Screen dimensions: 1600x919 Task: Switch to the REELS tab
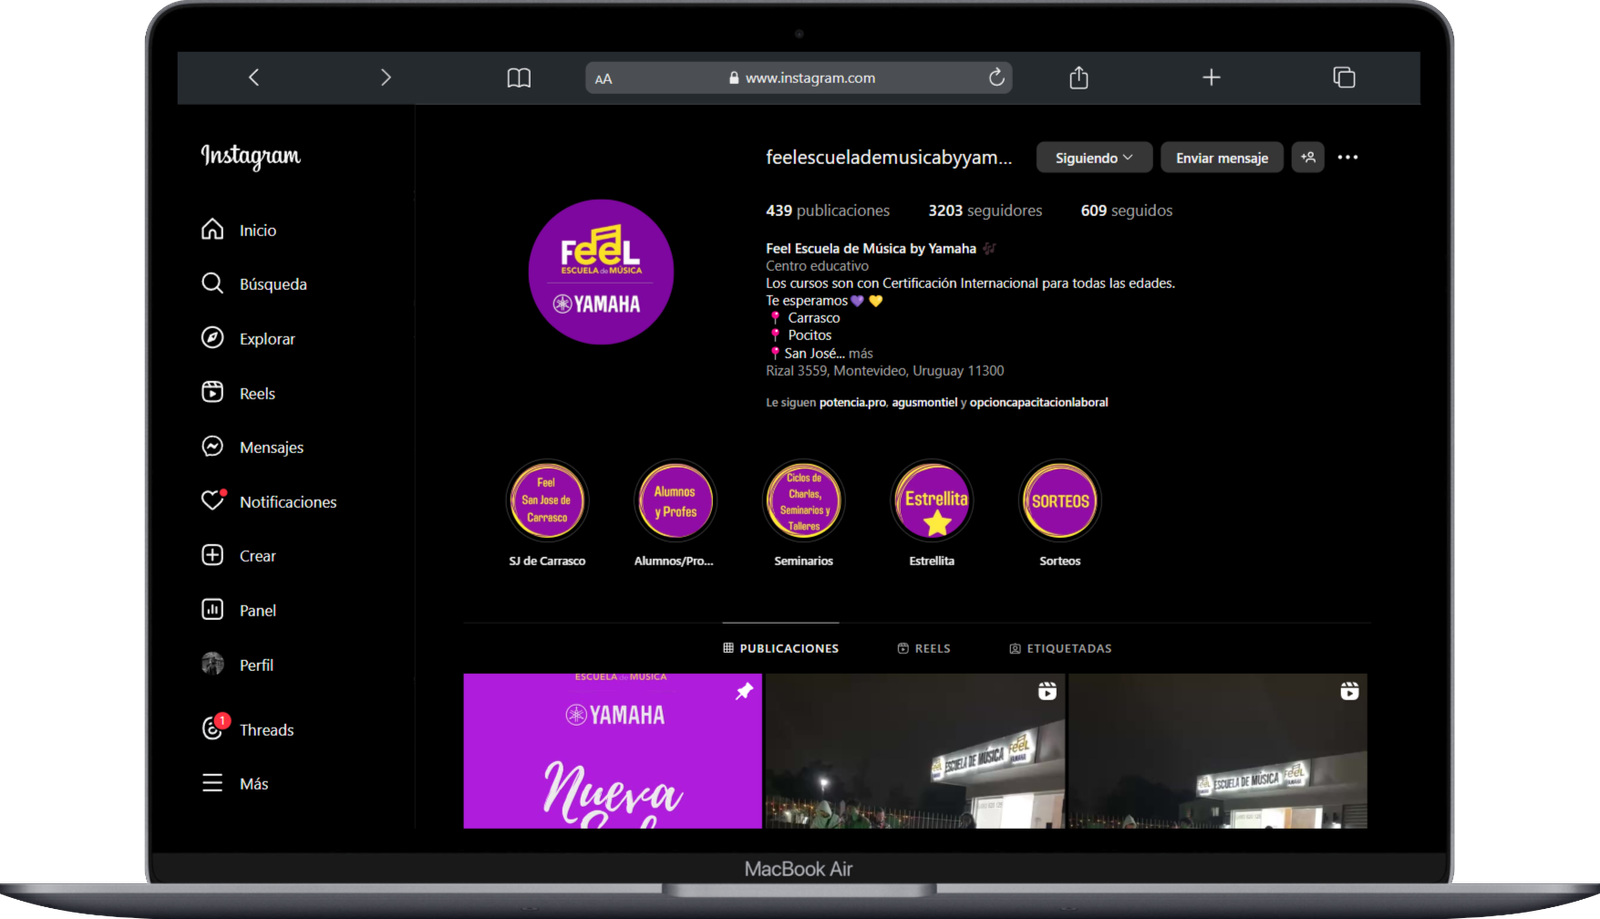coord(924,648)
